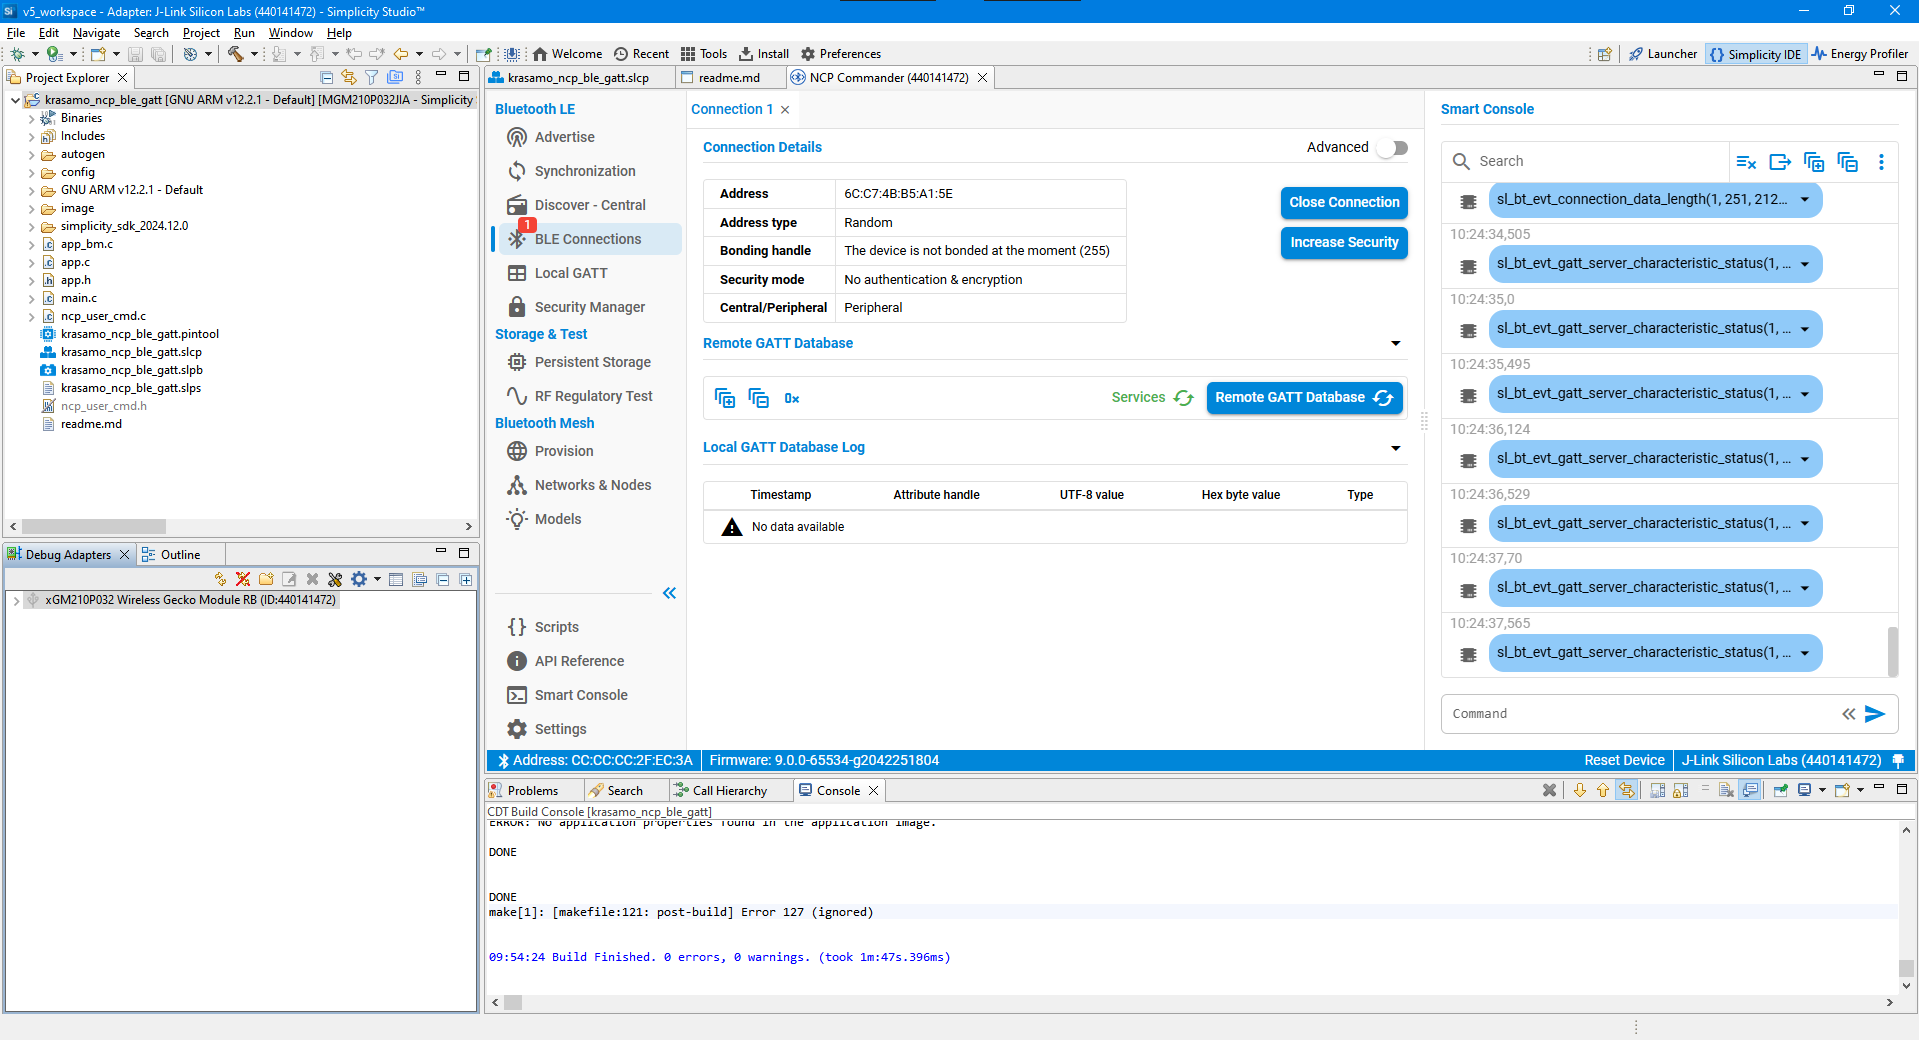Expand all in Remote GATT Database toolbar
The height and width of the screenshot is (1040, 1919).
(x=725, y=398)
